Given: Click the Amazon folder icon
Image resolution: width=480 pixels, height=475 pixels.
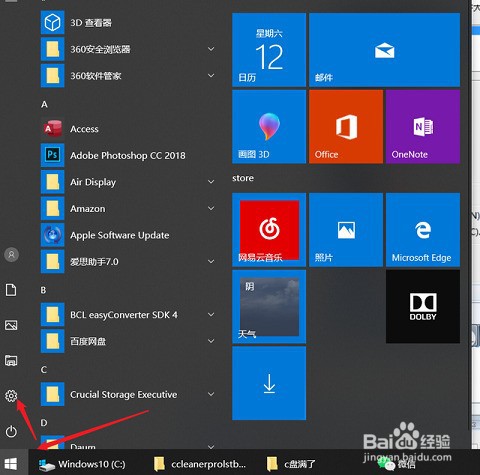Looking at the screenshot, I should click(x=52, y=208).
